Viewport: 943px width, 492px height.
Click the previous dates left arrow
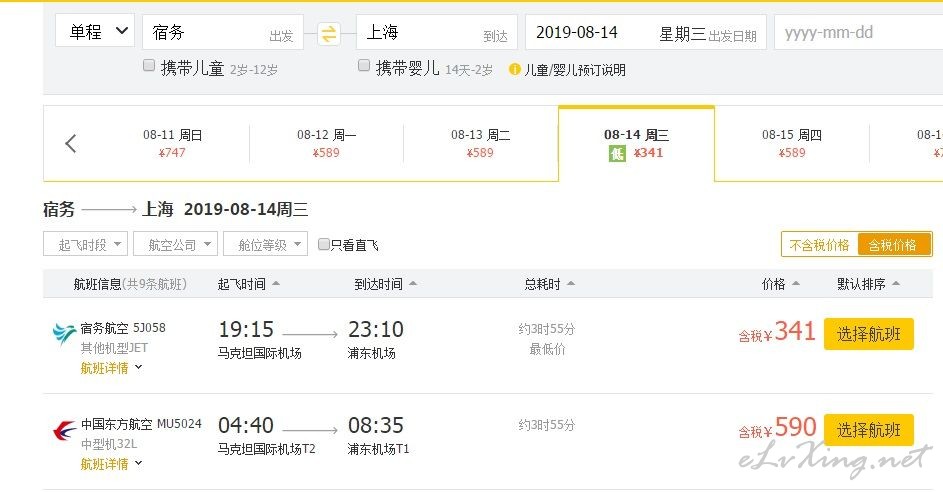coord(71,143)
